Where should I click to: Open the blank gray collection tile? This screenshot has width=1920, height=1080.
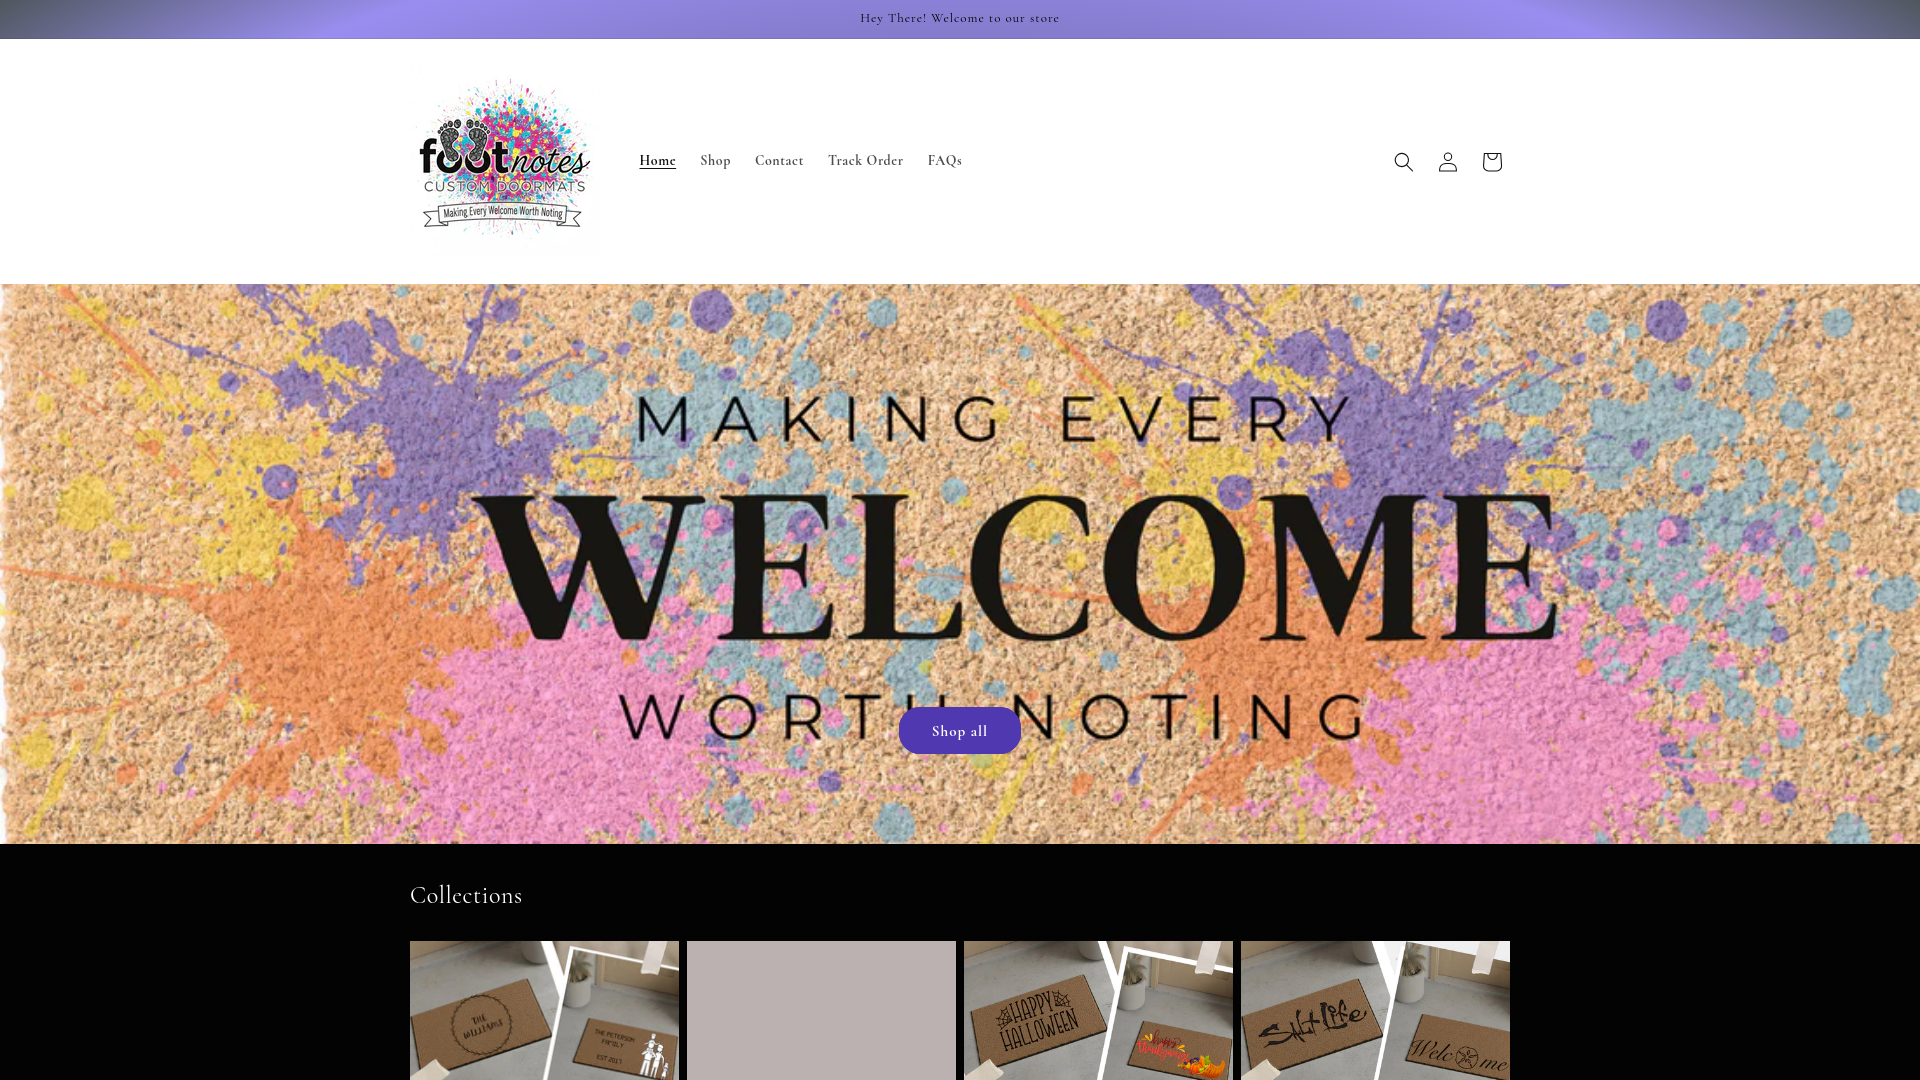pos(821,1010)
